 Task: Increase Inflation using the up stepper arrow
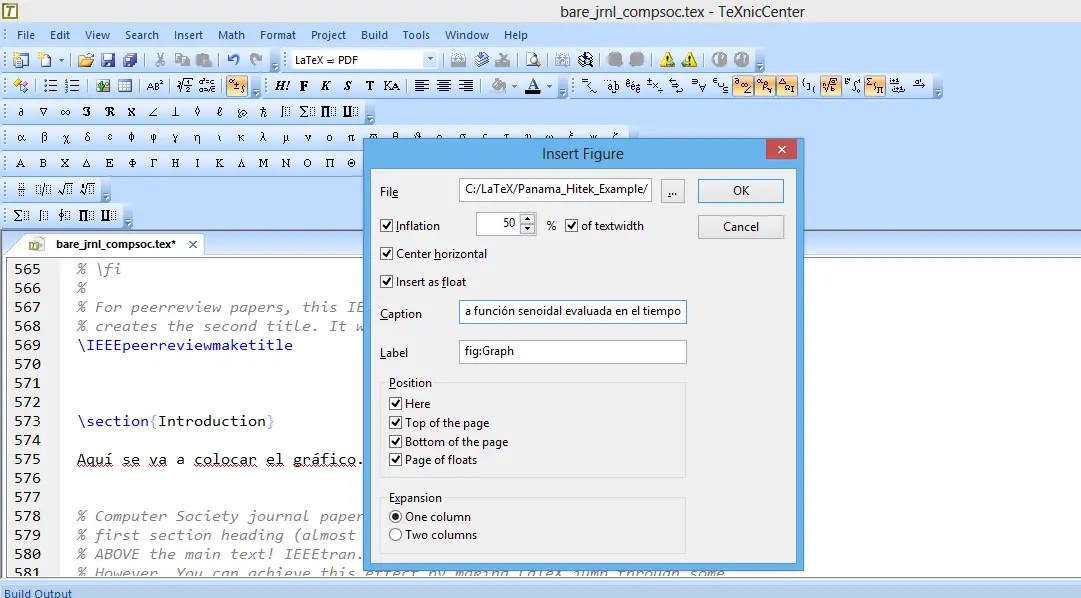point(527,219)
